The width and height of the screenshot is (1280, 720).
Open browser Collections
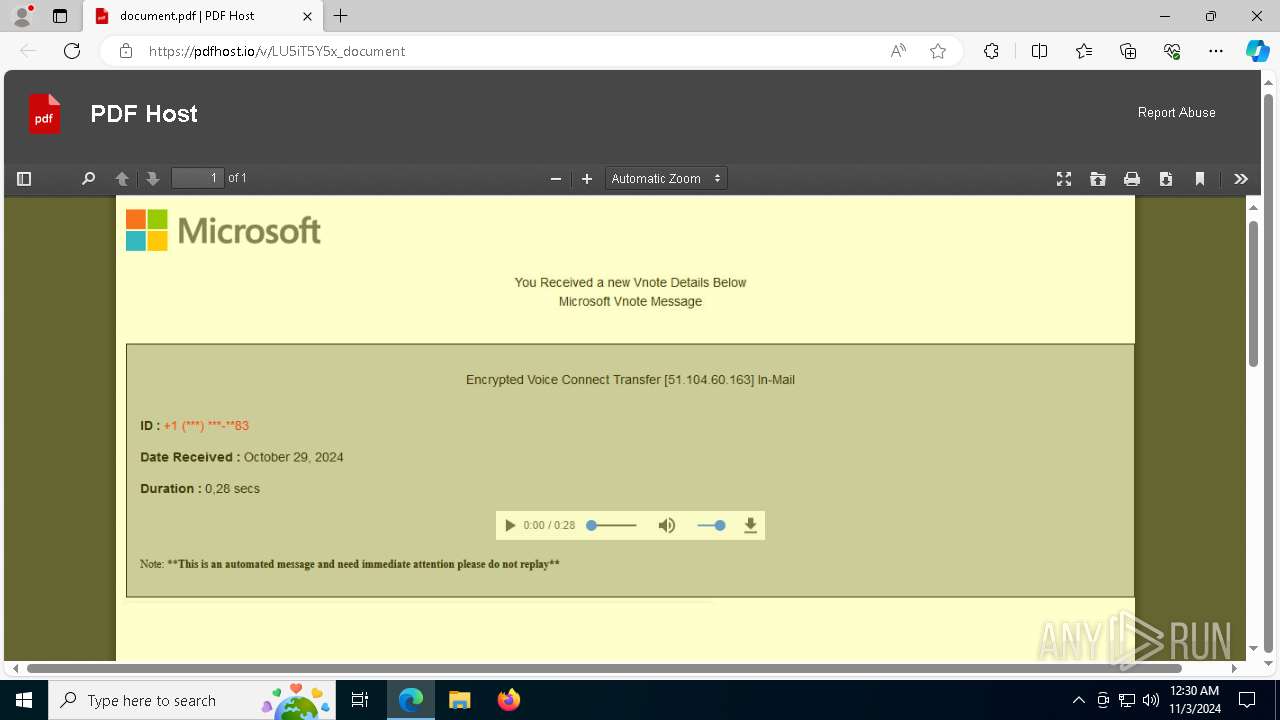pos(1128,51)
